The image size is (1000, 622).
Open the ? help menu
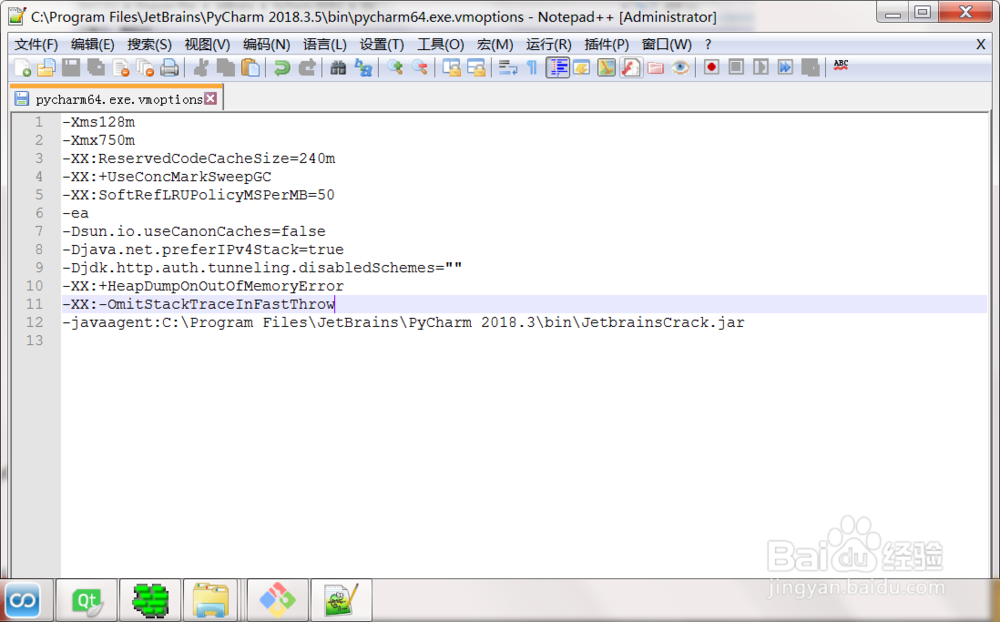pyautogui.click(x=708, y=44)
